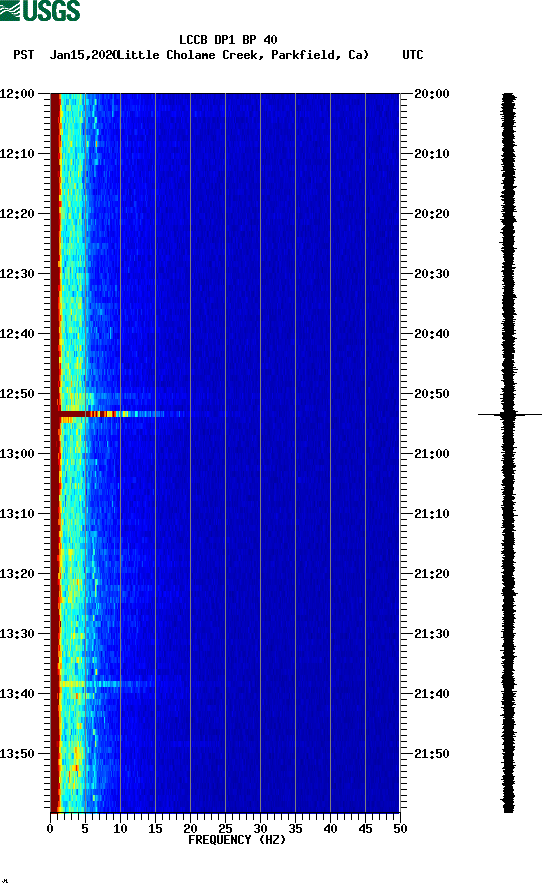Click the 21:30 UTC time label
The image size is (552, 892).
pos(432,634)
